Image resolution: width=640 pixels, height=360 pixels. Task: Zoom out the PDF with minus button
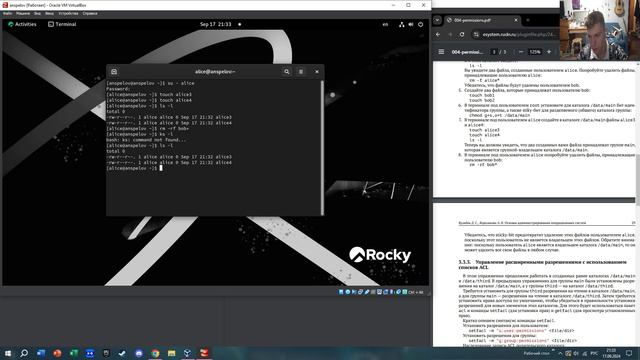(x=521, y=52)
